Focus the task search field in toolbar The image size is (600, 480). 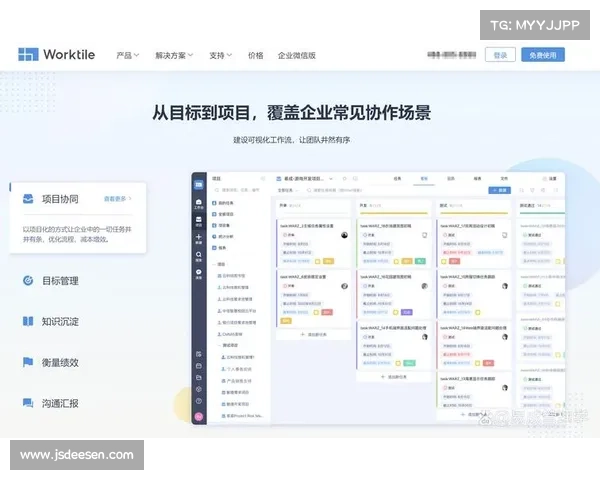point(335,190)
